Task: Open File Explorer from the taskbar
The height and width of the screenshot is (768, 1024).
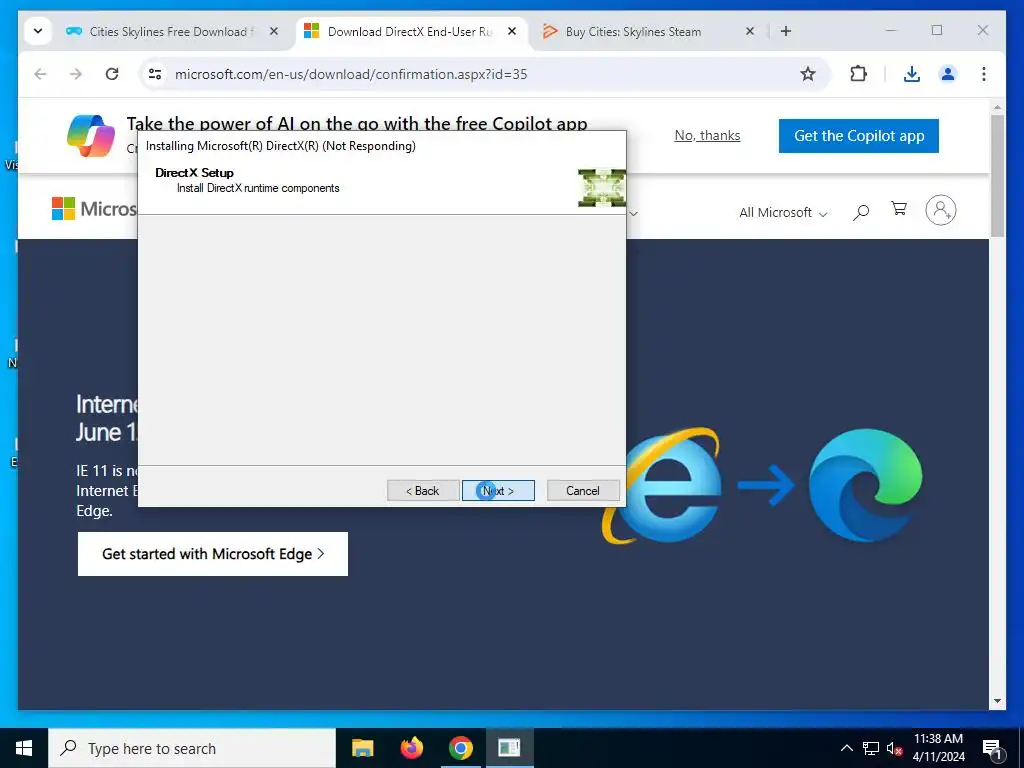Action: (362, 748)
